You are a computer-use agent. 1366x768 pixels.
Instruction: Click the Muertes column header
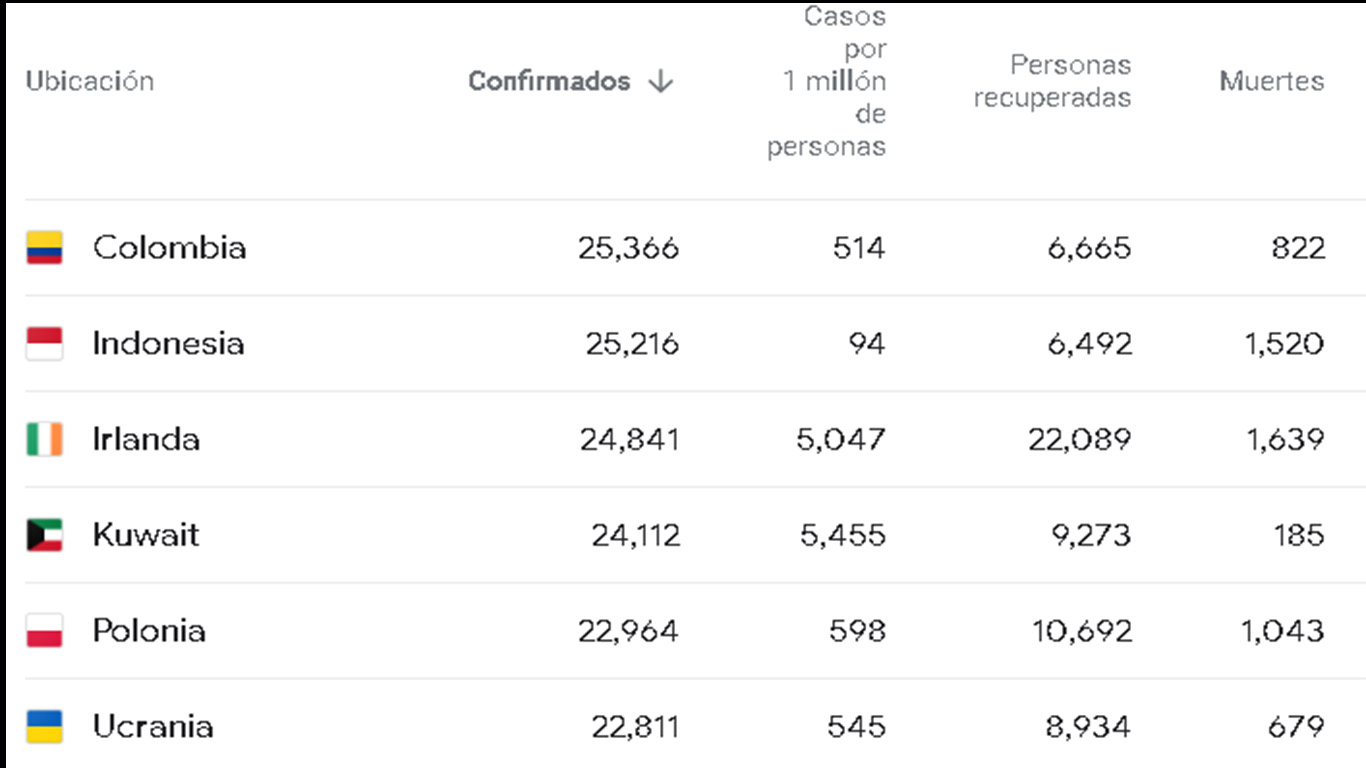pyautogui.click(x=1271, y=81)
